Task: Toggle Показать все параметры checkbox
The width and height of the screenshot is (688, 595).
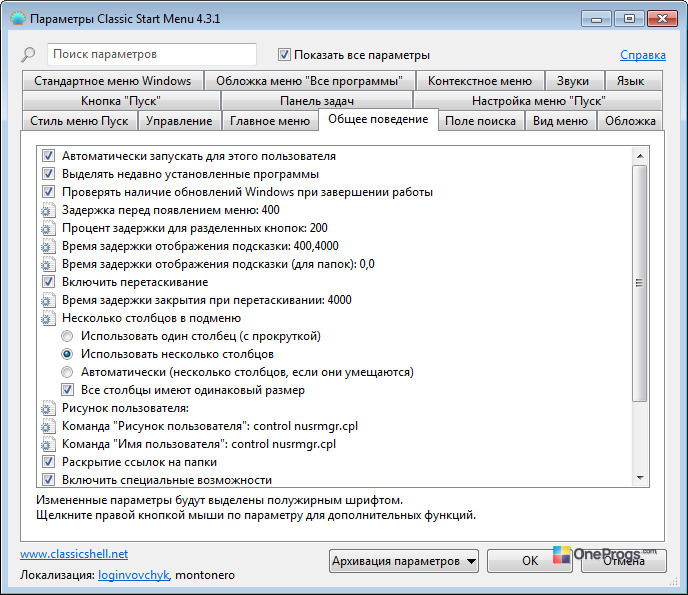Action: 284,55
